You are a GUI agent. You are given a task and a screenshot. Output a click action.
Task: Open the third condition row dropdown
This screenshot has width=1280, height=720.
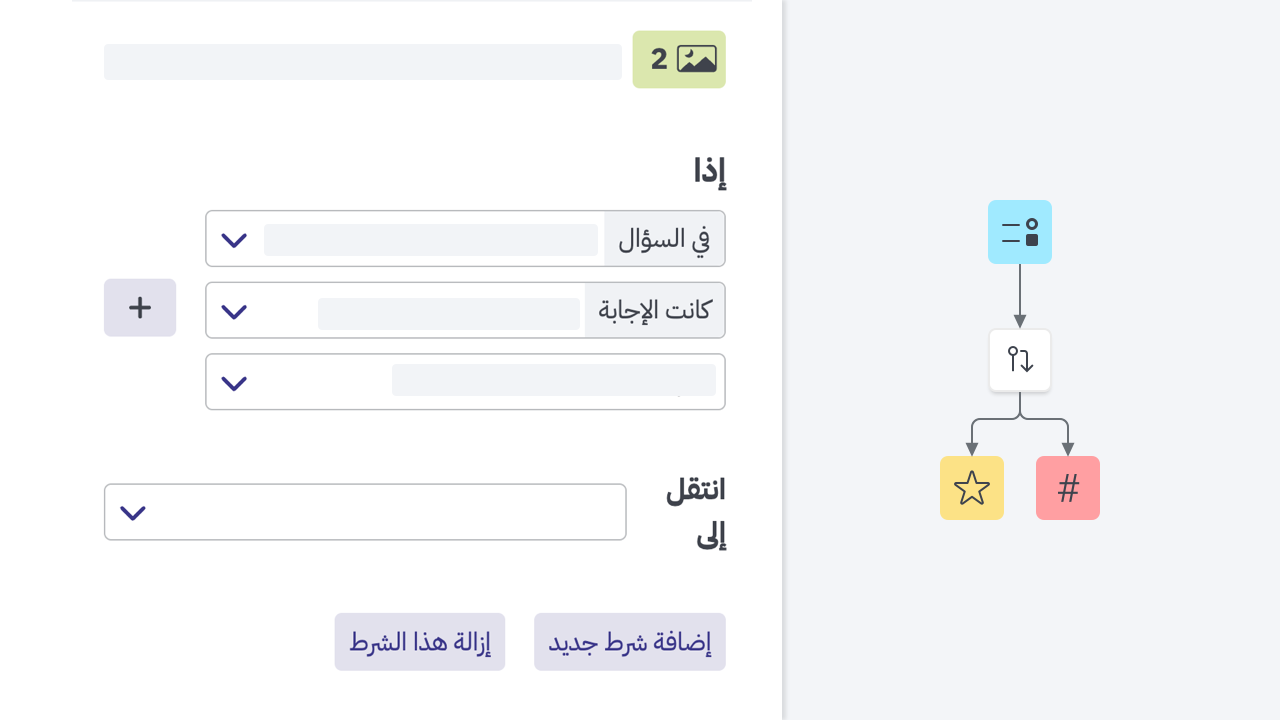click(234, 381)
